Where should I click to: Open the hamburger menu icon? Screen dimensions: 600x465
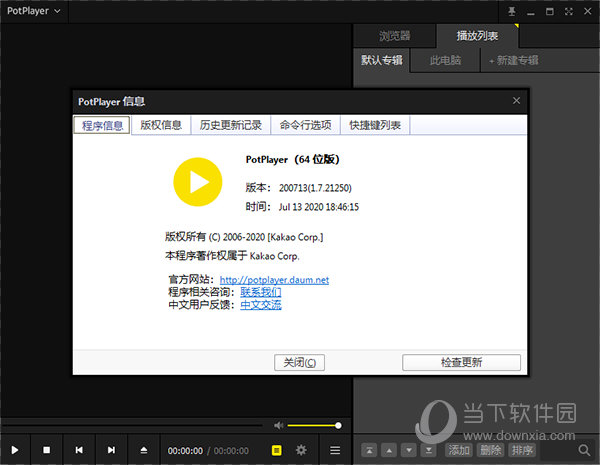(335, 450)
